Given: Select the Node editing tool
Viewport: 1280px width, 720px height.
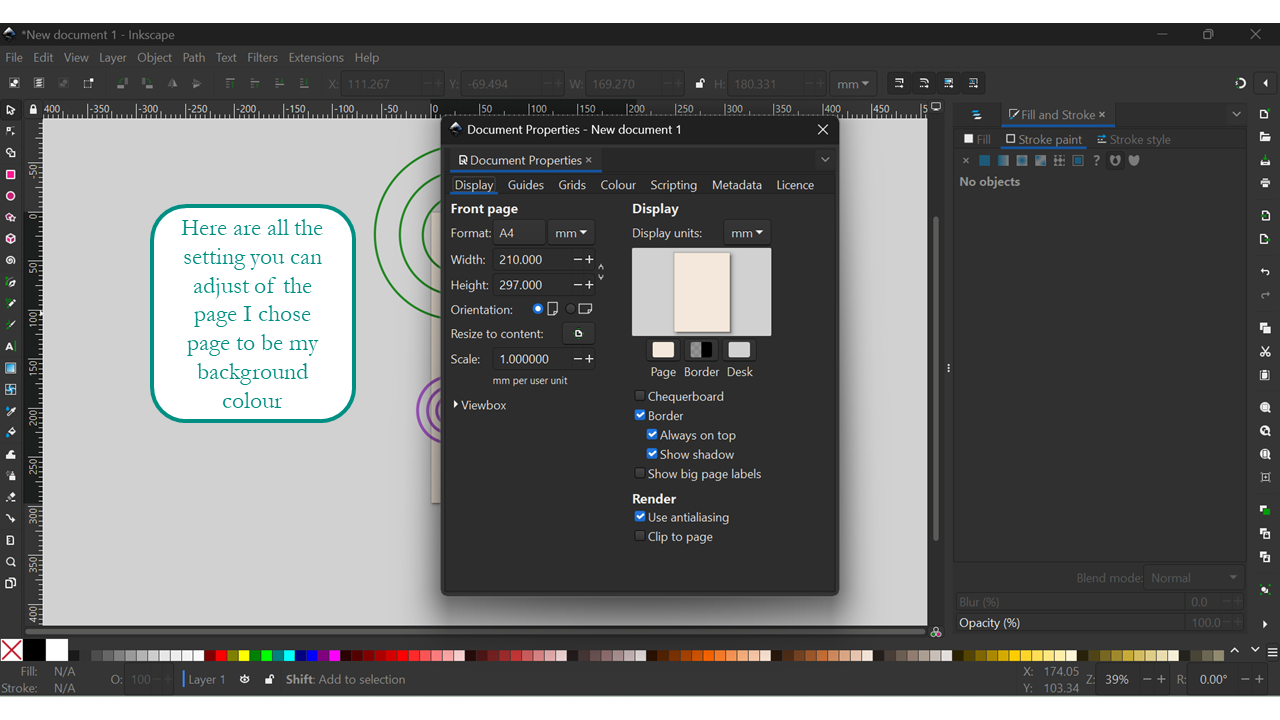Looking at the screenshot, I should click(11, 131).
